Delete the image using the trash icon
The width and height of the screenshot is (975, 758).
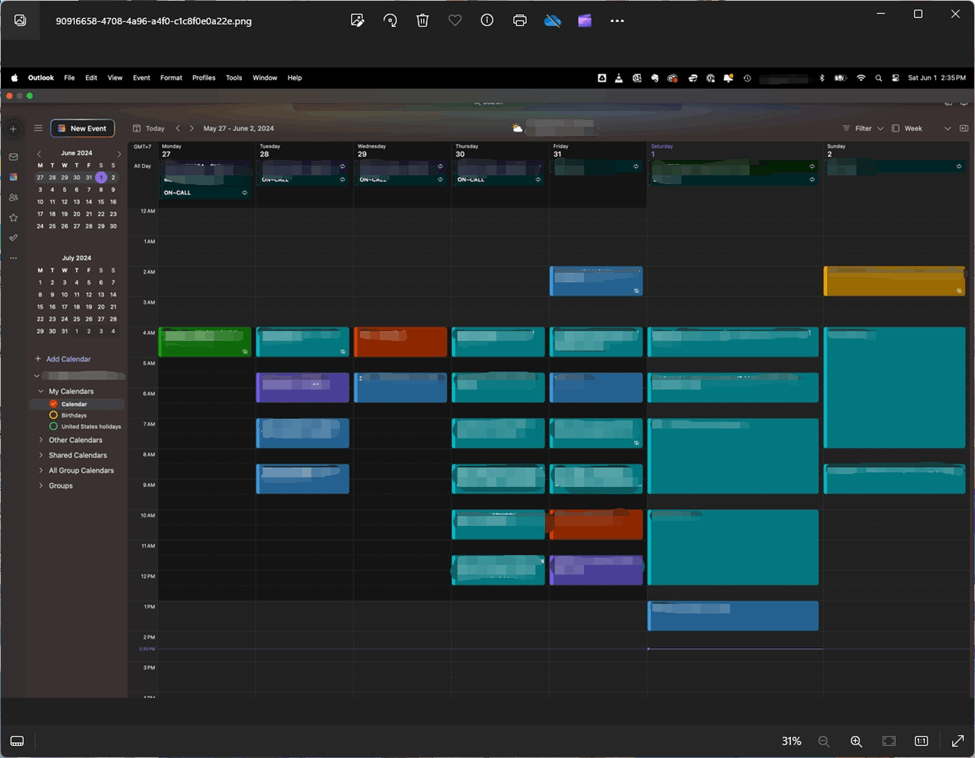coord(422,21)
